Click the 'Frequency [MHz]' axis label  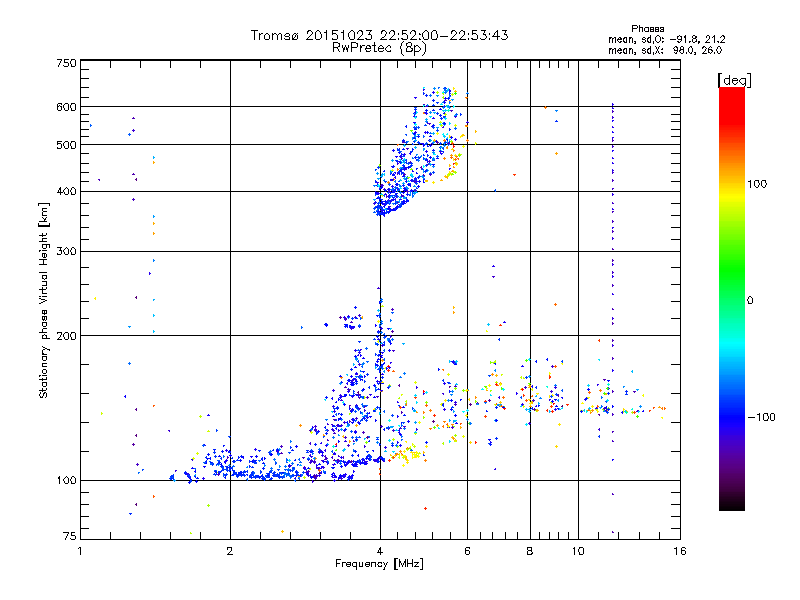click(x=379, y=564)
